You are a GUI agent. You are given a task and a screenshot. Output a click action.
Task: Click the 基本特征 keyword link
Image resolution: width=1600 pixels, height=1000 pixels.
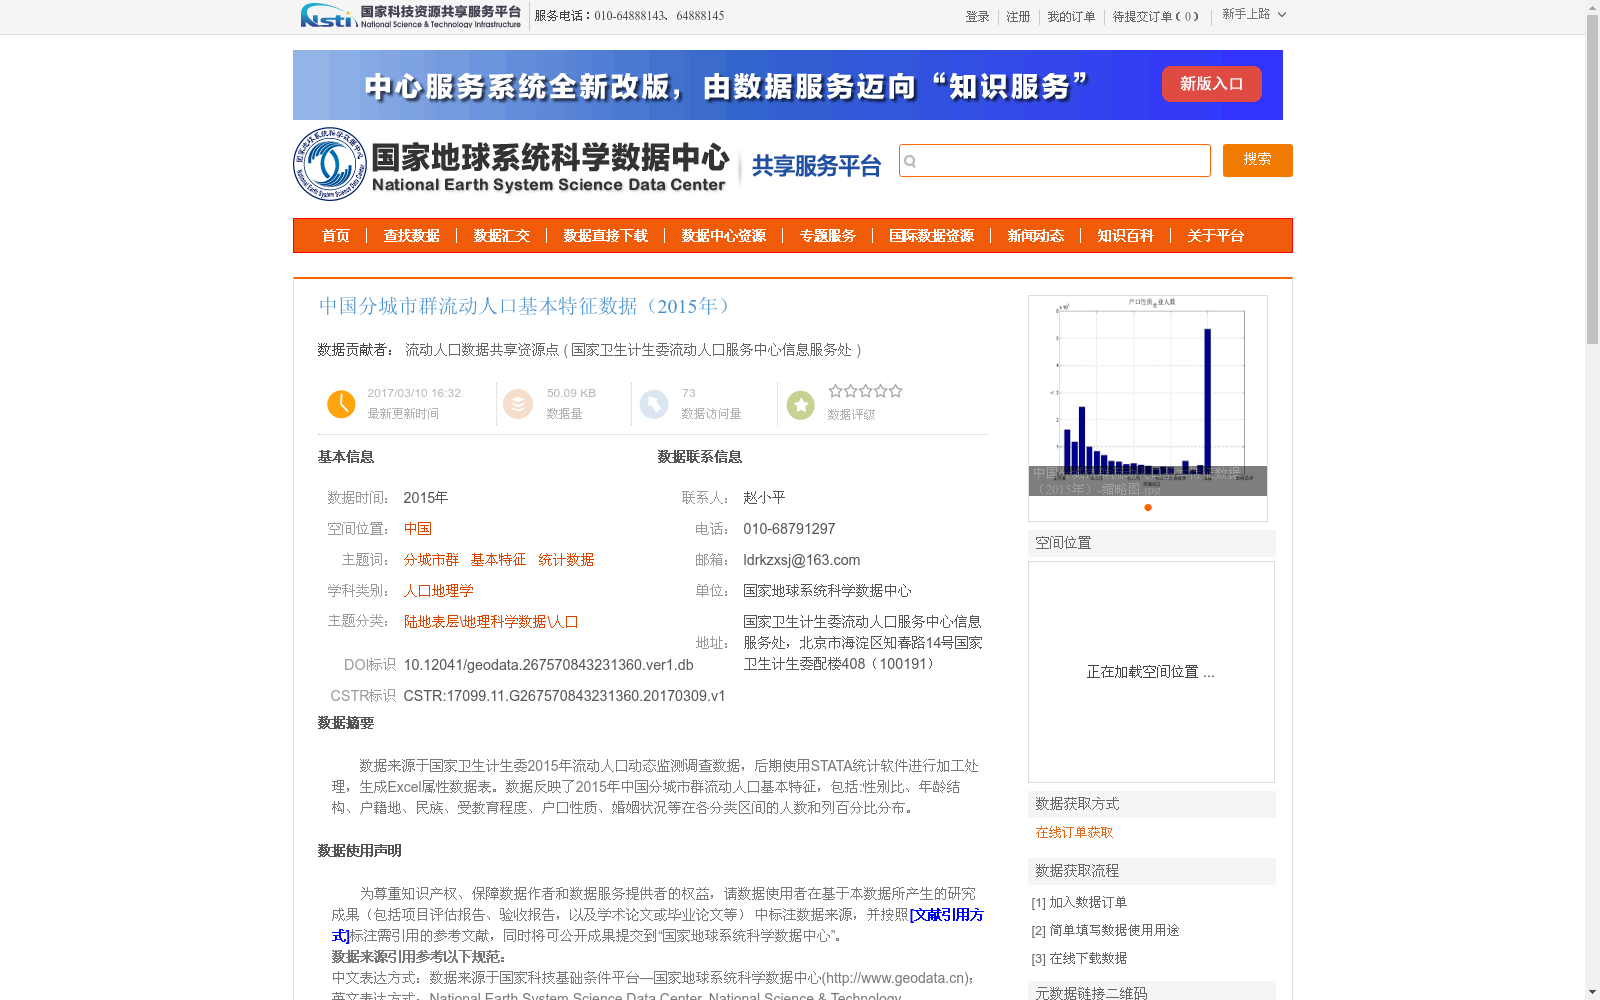(x=498, y=560)
